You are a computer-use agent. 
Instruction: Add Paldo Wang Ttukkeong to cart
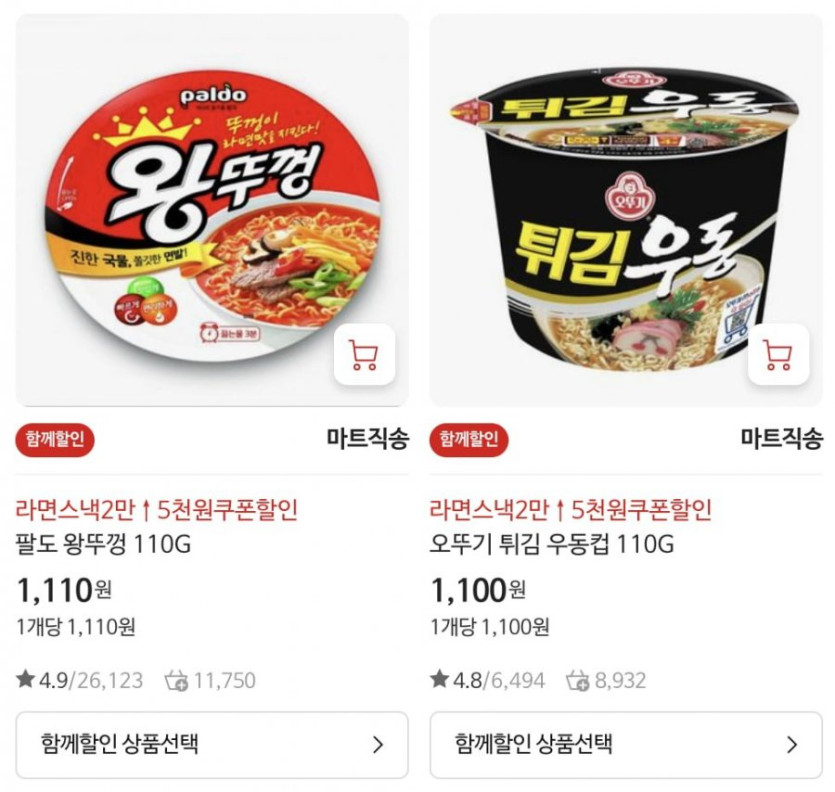(365, 354)
